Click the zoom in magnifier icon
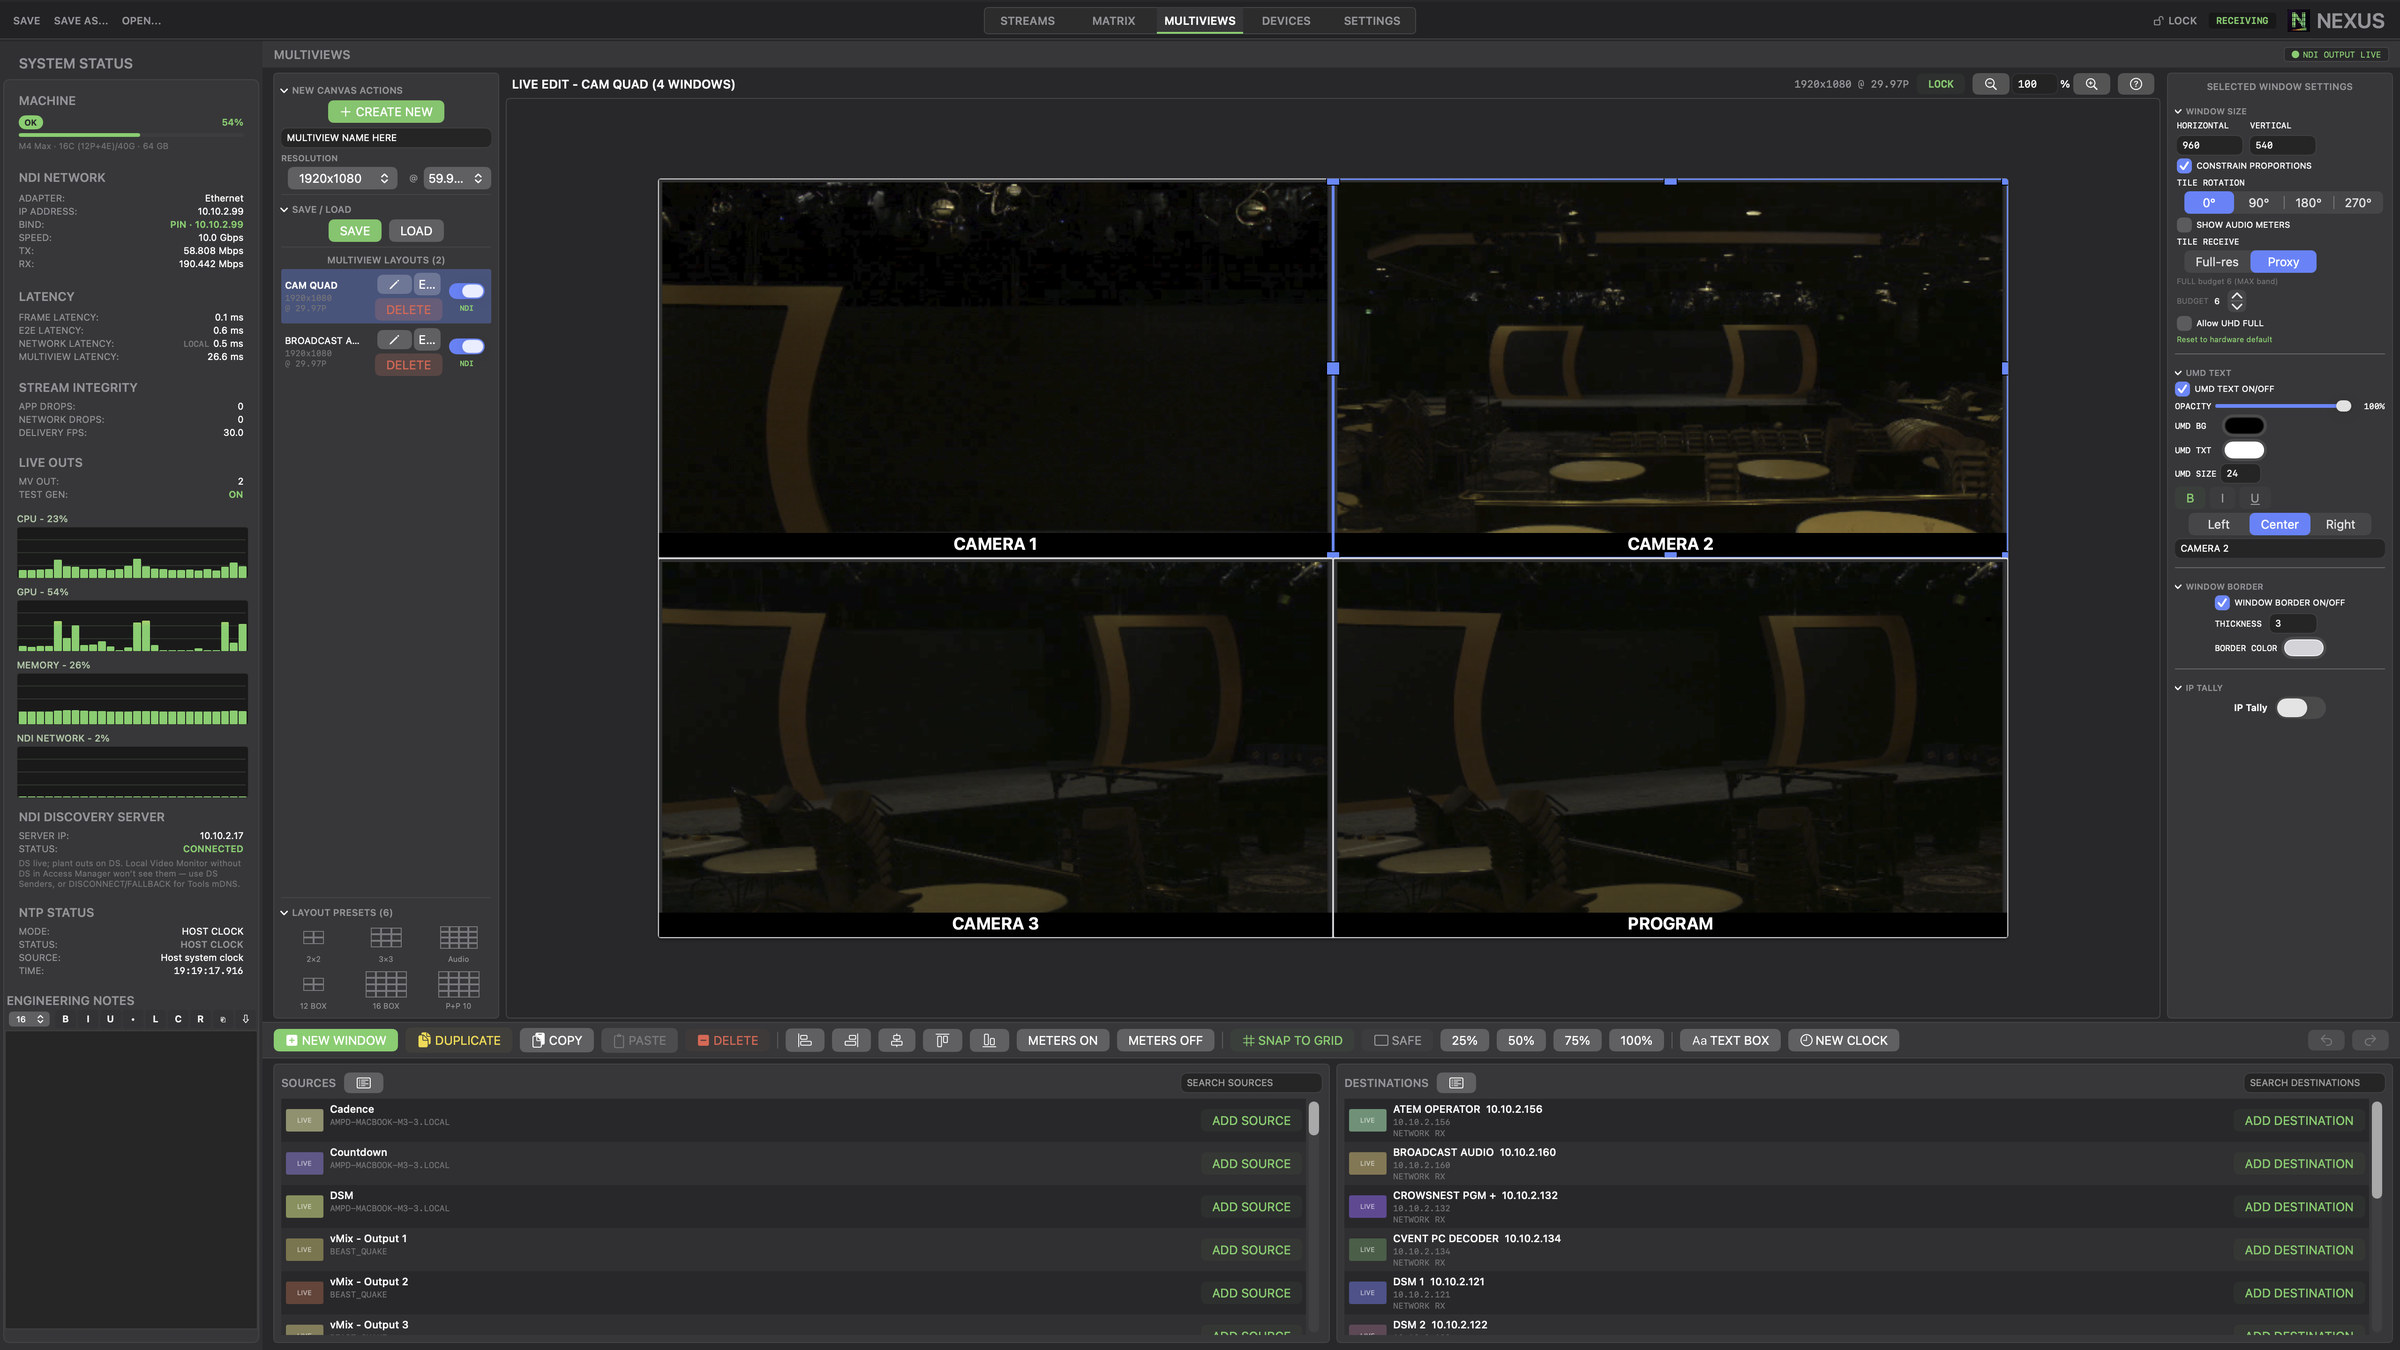This screenshot has height=1350, width=2400. pyautogui.click(x=2091, y=84)
